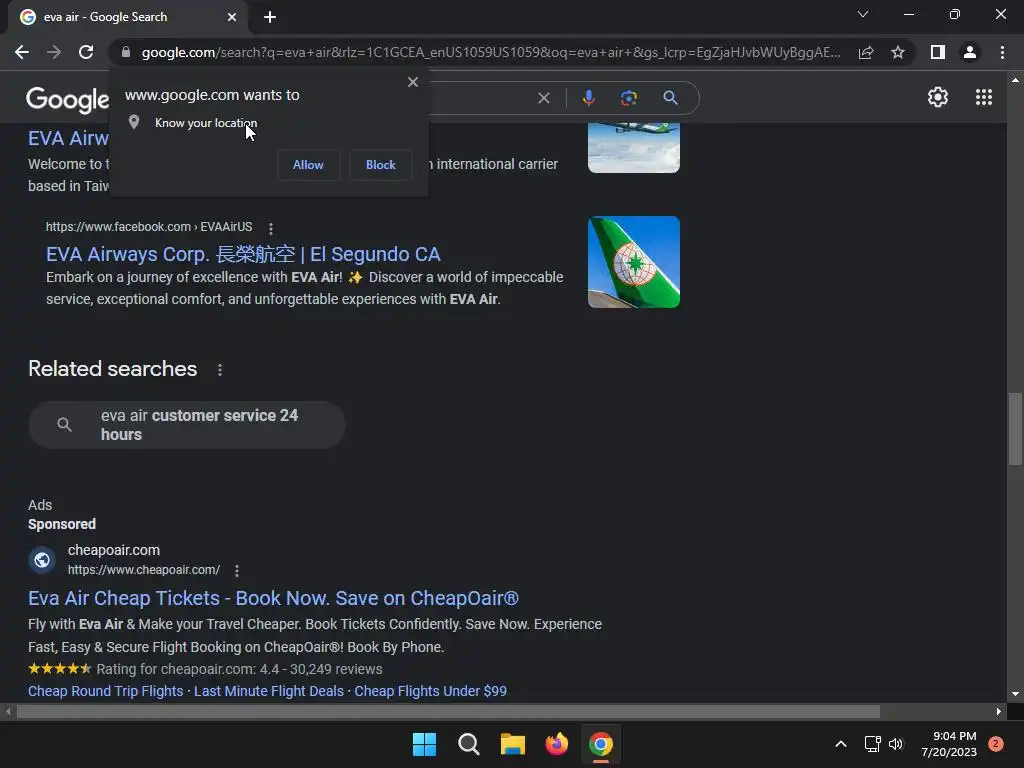Allow Google to know your location
Screen dimensions: 1024x768
point(308,165)
